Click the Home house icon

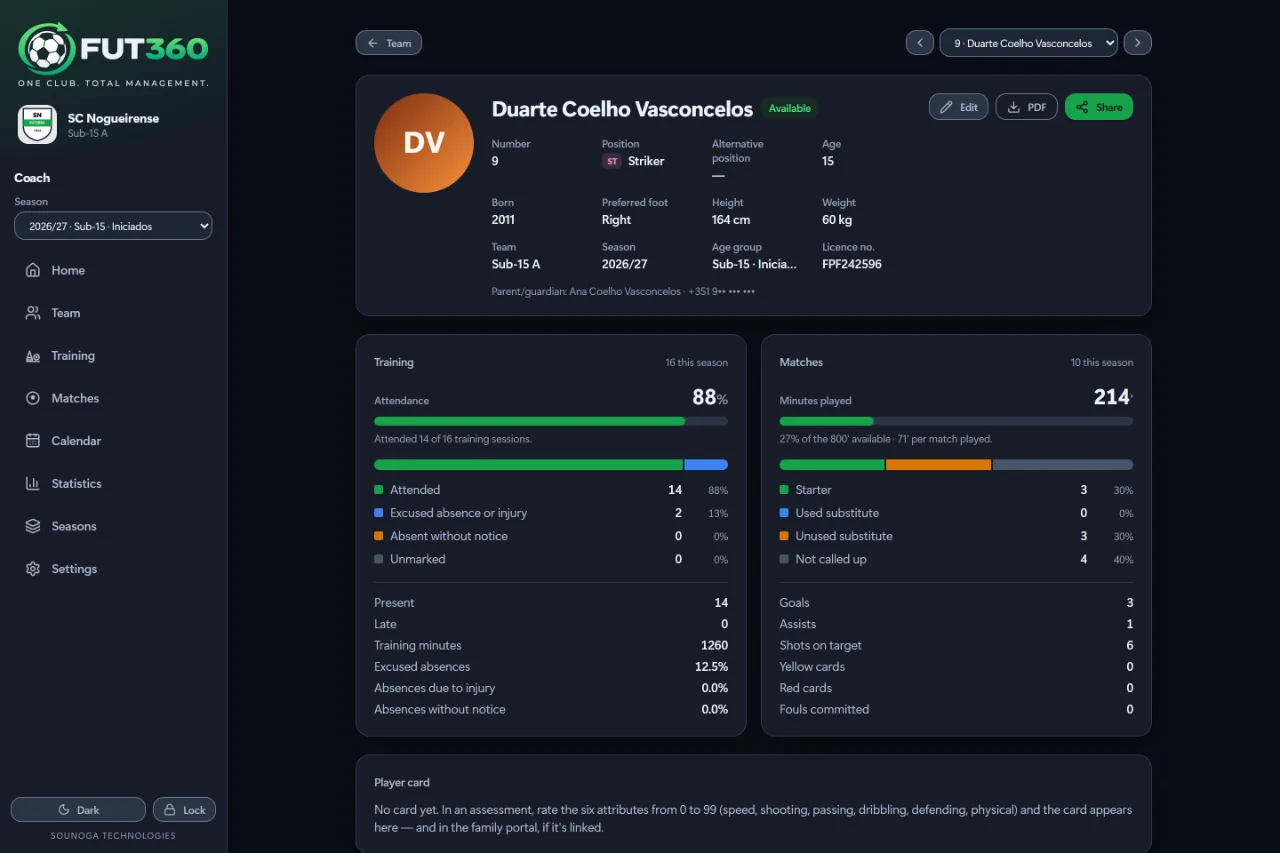click(33, 270)
